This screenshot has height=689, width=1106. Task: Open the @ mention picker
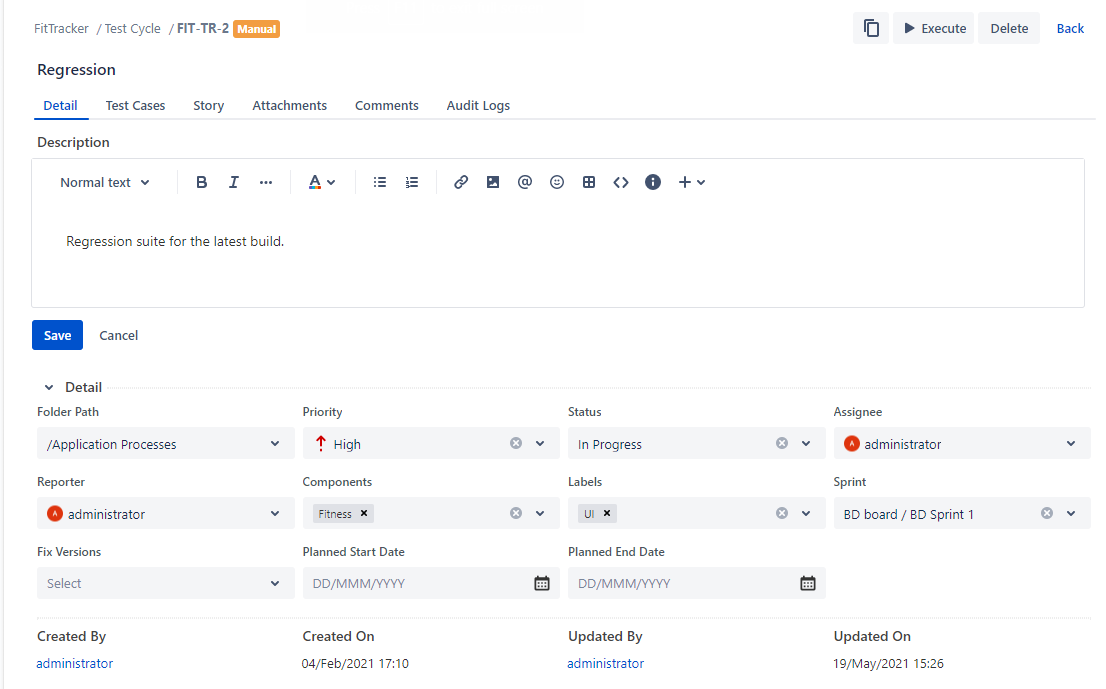point(524,181)
